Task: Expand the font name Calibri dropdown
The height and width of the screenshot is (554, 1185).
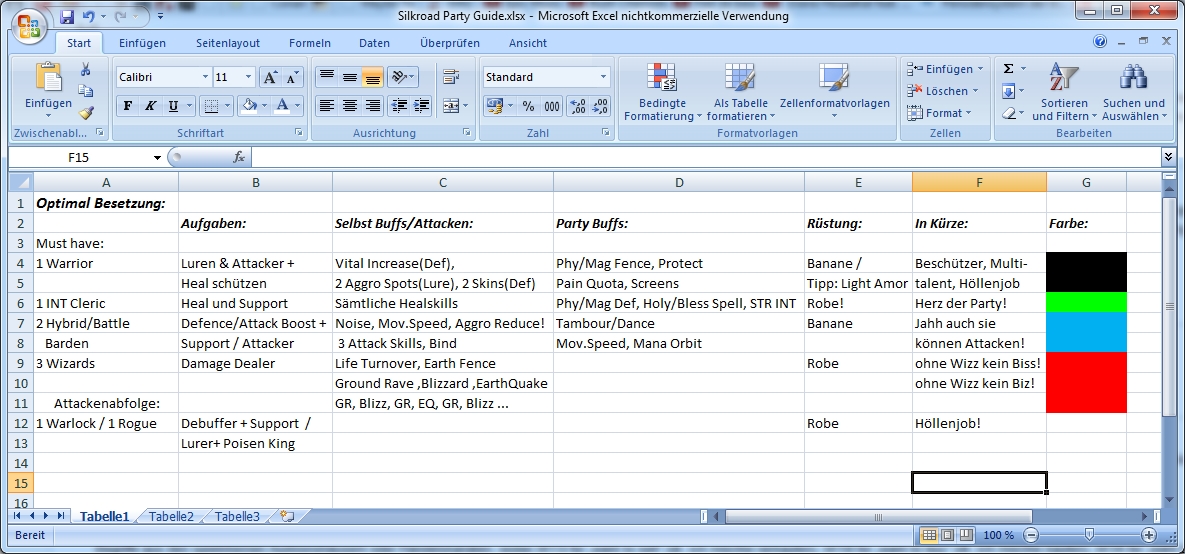Action: click(206, 77)
